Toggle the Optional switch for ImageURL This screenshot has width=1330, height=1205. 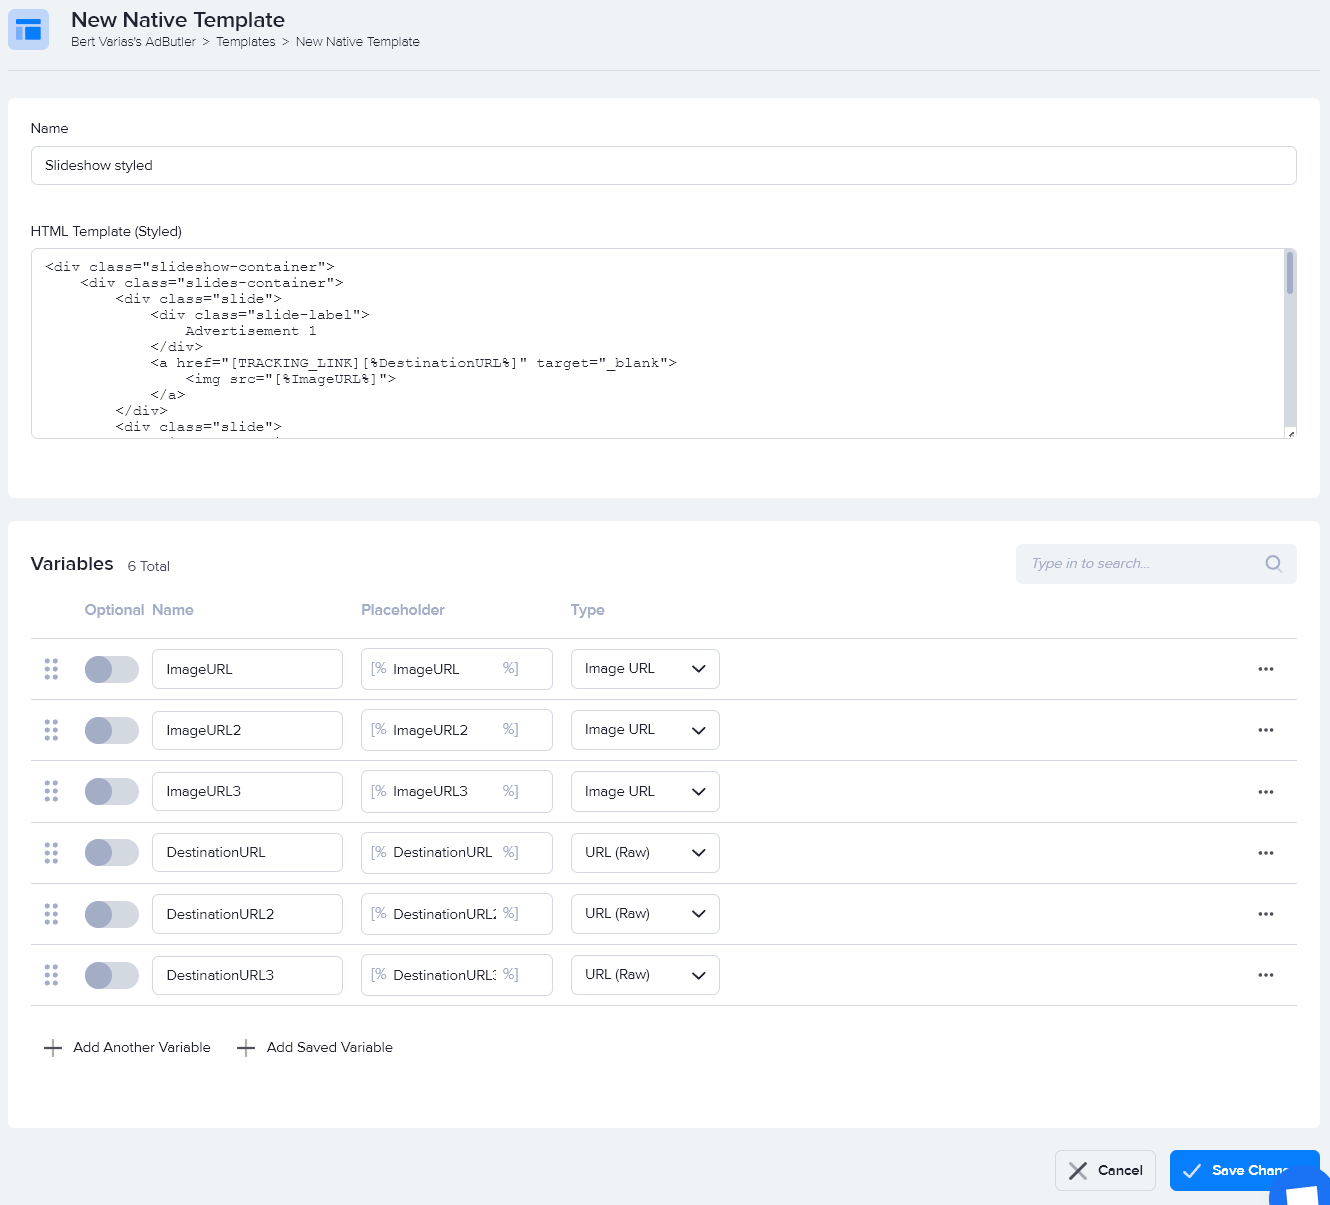click(x=112, y=669)
